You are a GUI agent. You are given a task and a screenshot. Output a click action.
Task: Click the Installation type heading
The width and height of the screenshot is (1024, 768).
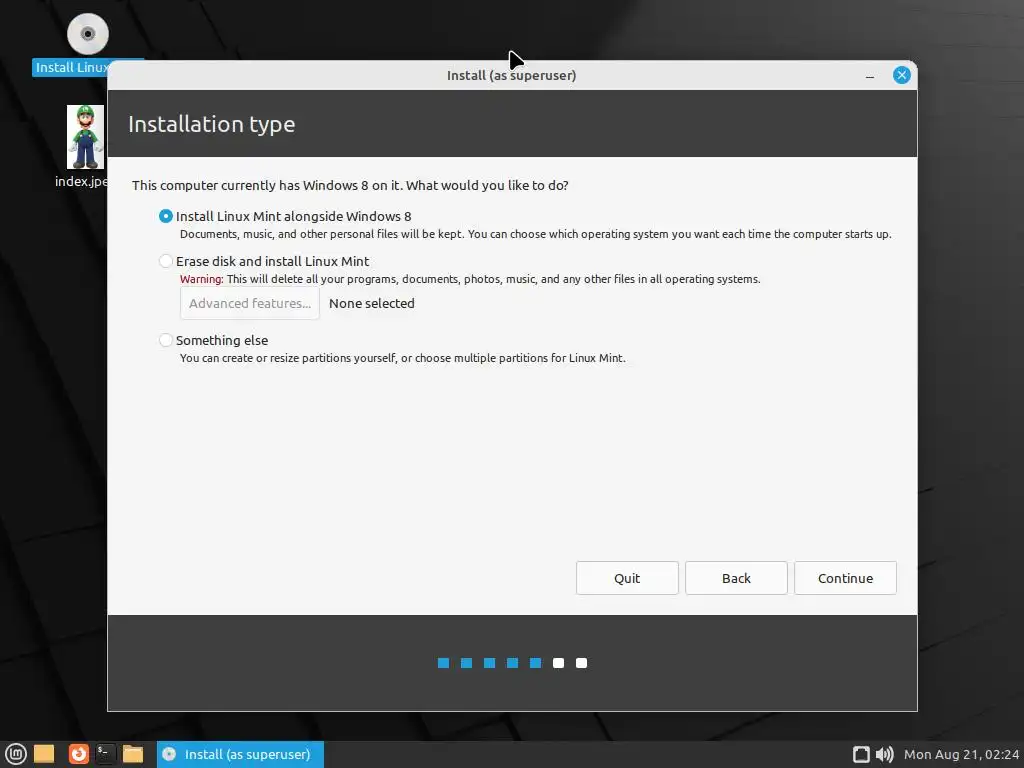(212, 124)
